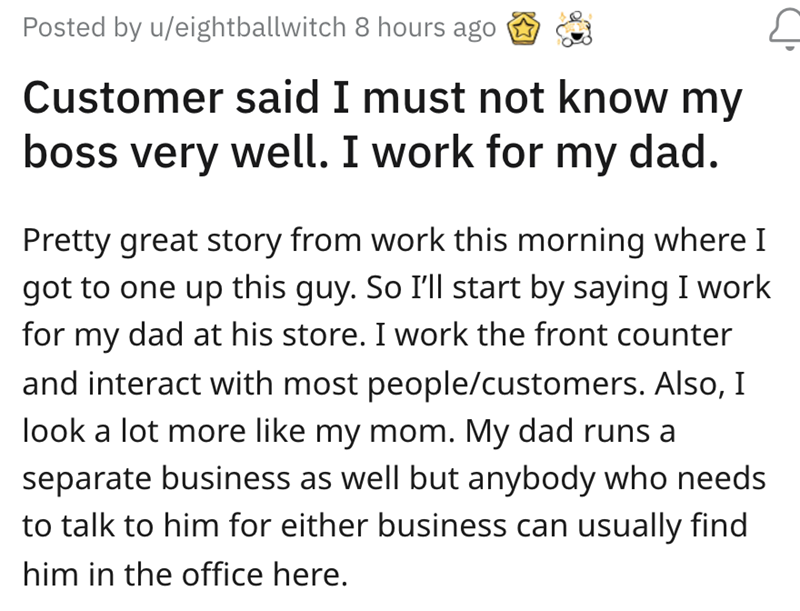Open the gold star award badge
Image resolution: width=800 pixels, height=611 pixels.
point(523,29)
